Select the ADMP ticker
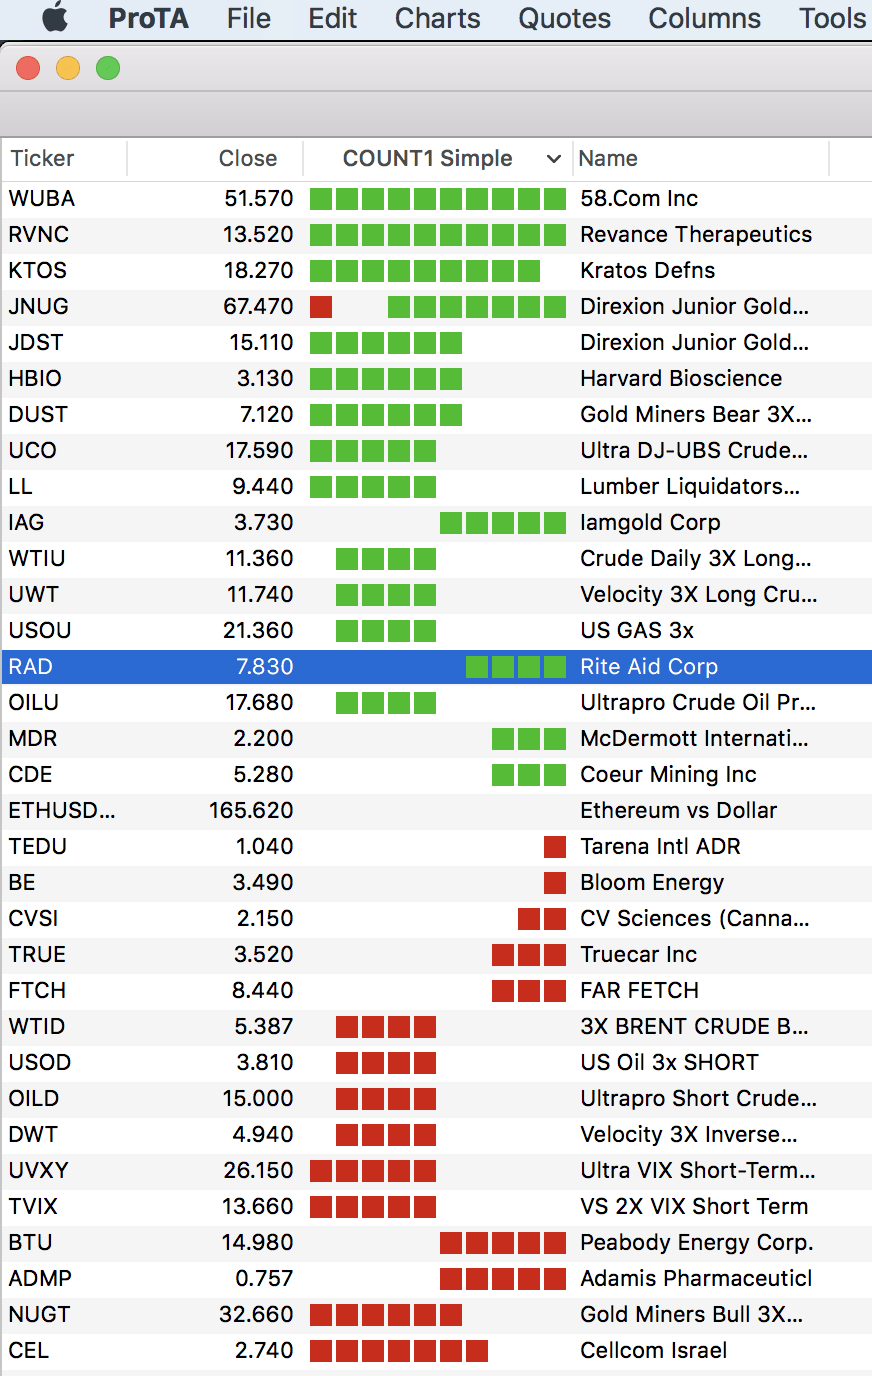The height and width of the screenshot is (1376, 872). (40, 1278)
